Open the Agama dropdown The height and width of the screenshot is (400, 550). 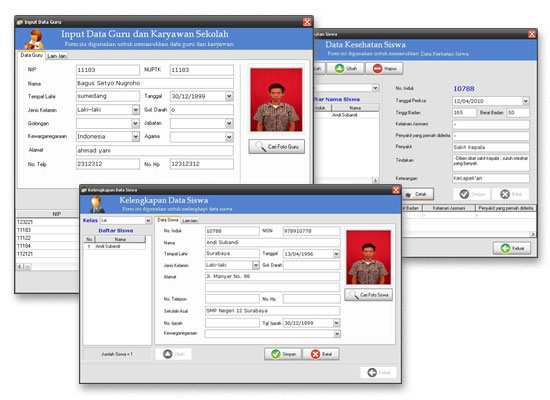(229, 137)
